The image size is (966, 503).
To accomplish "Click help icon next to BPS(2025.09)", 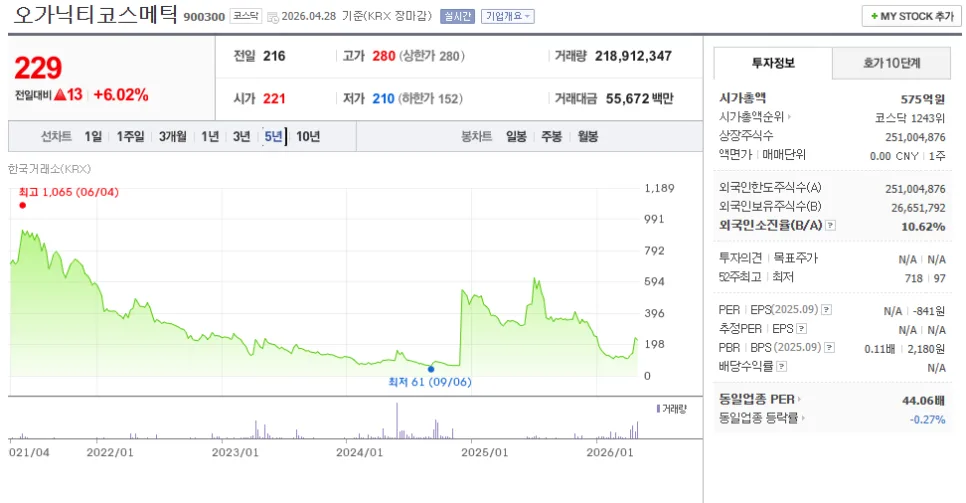I will (x=830, y=348).
